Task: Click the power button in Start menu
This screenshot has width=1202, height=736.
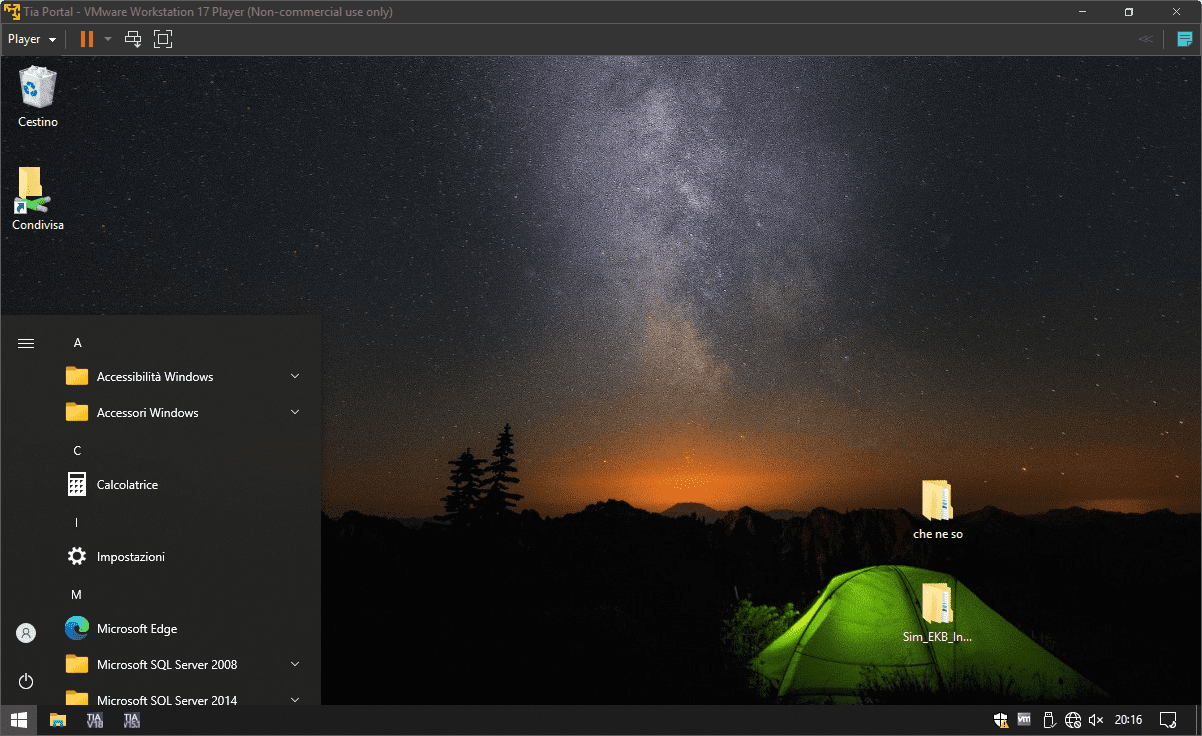Action: (26, 681)
